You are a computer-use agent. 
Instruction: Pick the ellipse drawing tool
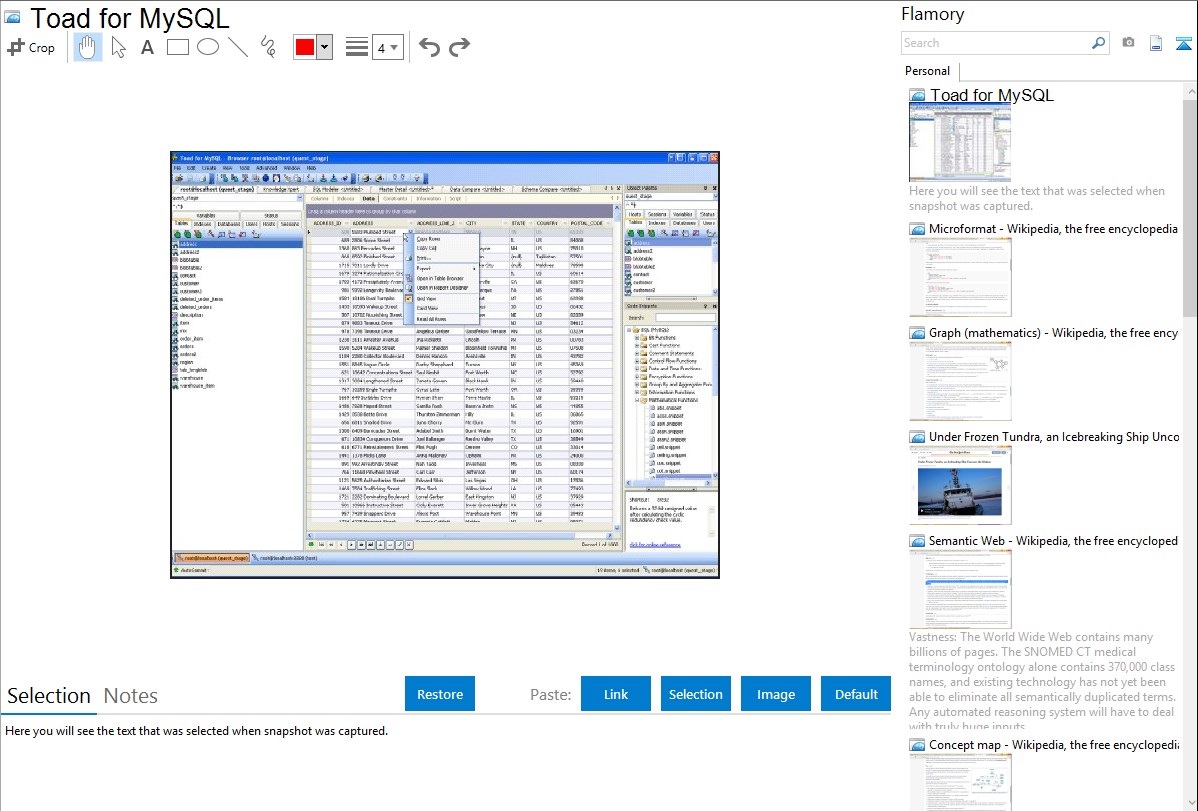208,47
